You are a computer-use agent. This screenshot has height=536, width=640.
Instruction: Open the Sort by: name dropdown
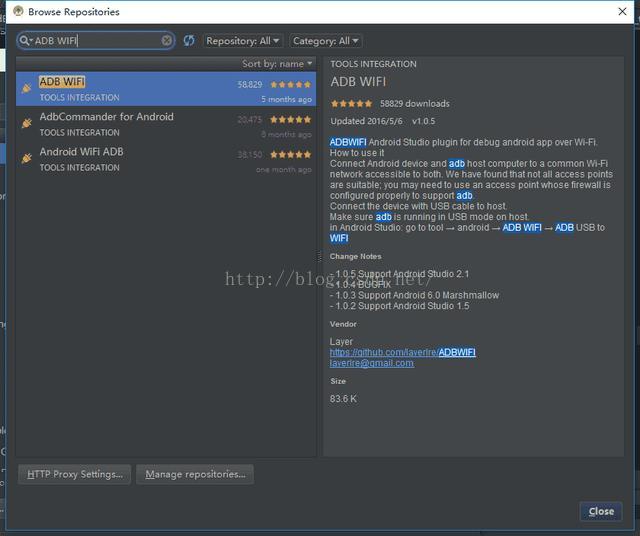pos(277,64)
